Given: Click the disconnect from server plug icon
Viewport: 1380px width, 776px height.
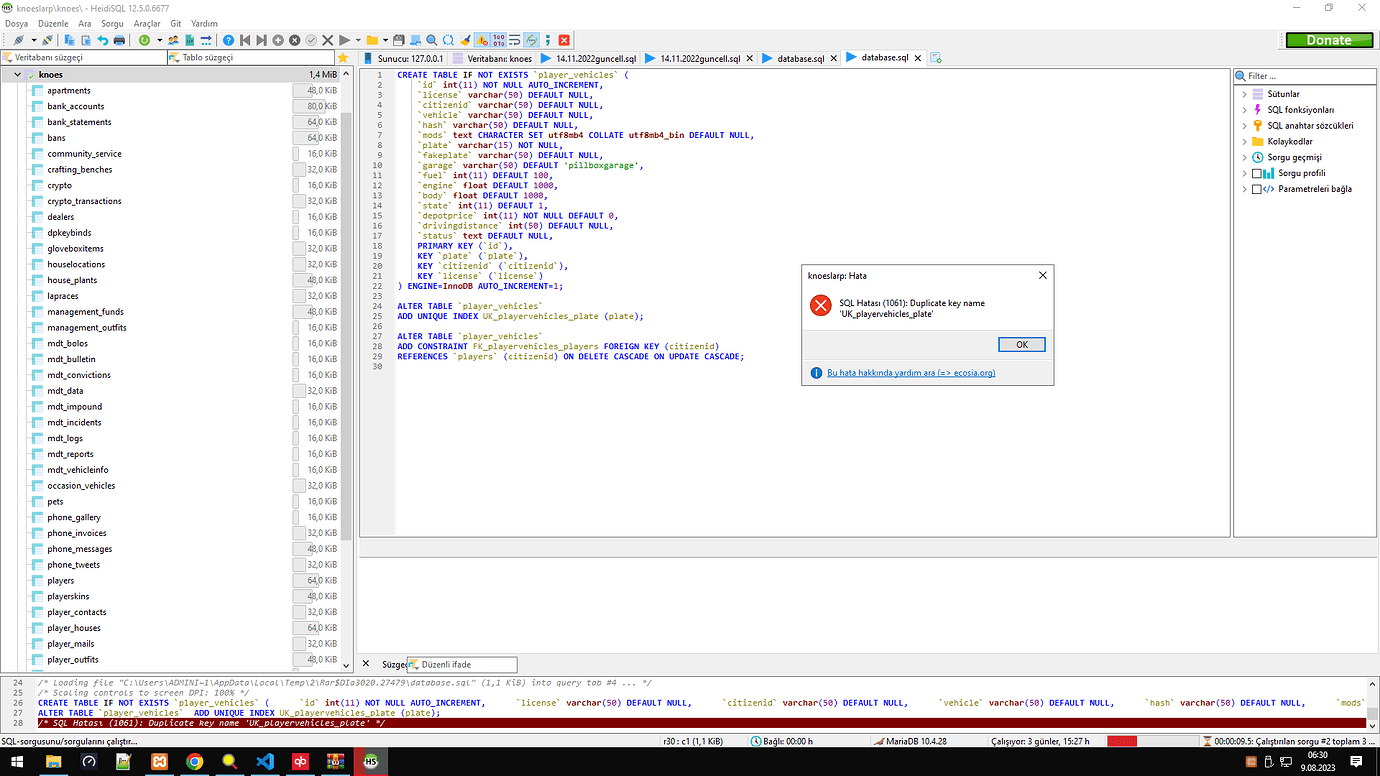Looking at the screenshot, I should (x=47, y=40).
